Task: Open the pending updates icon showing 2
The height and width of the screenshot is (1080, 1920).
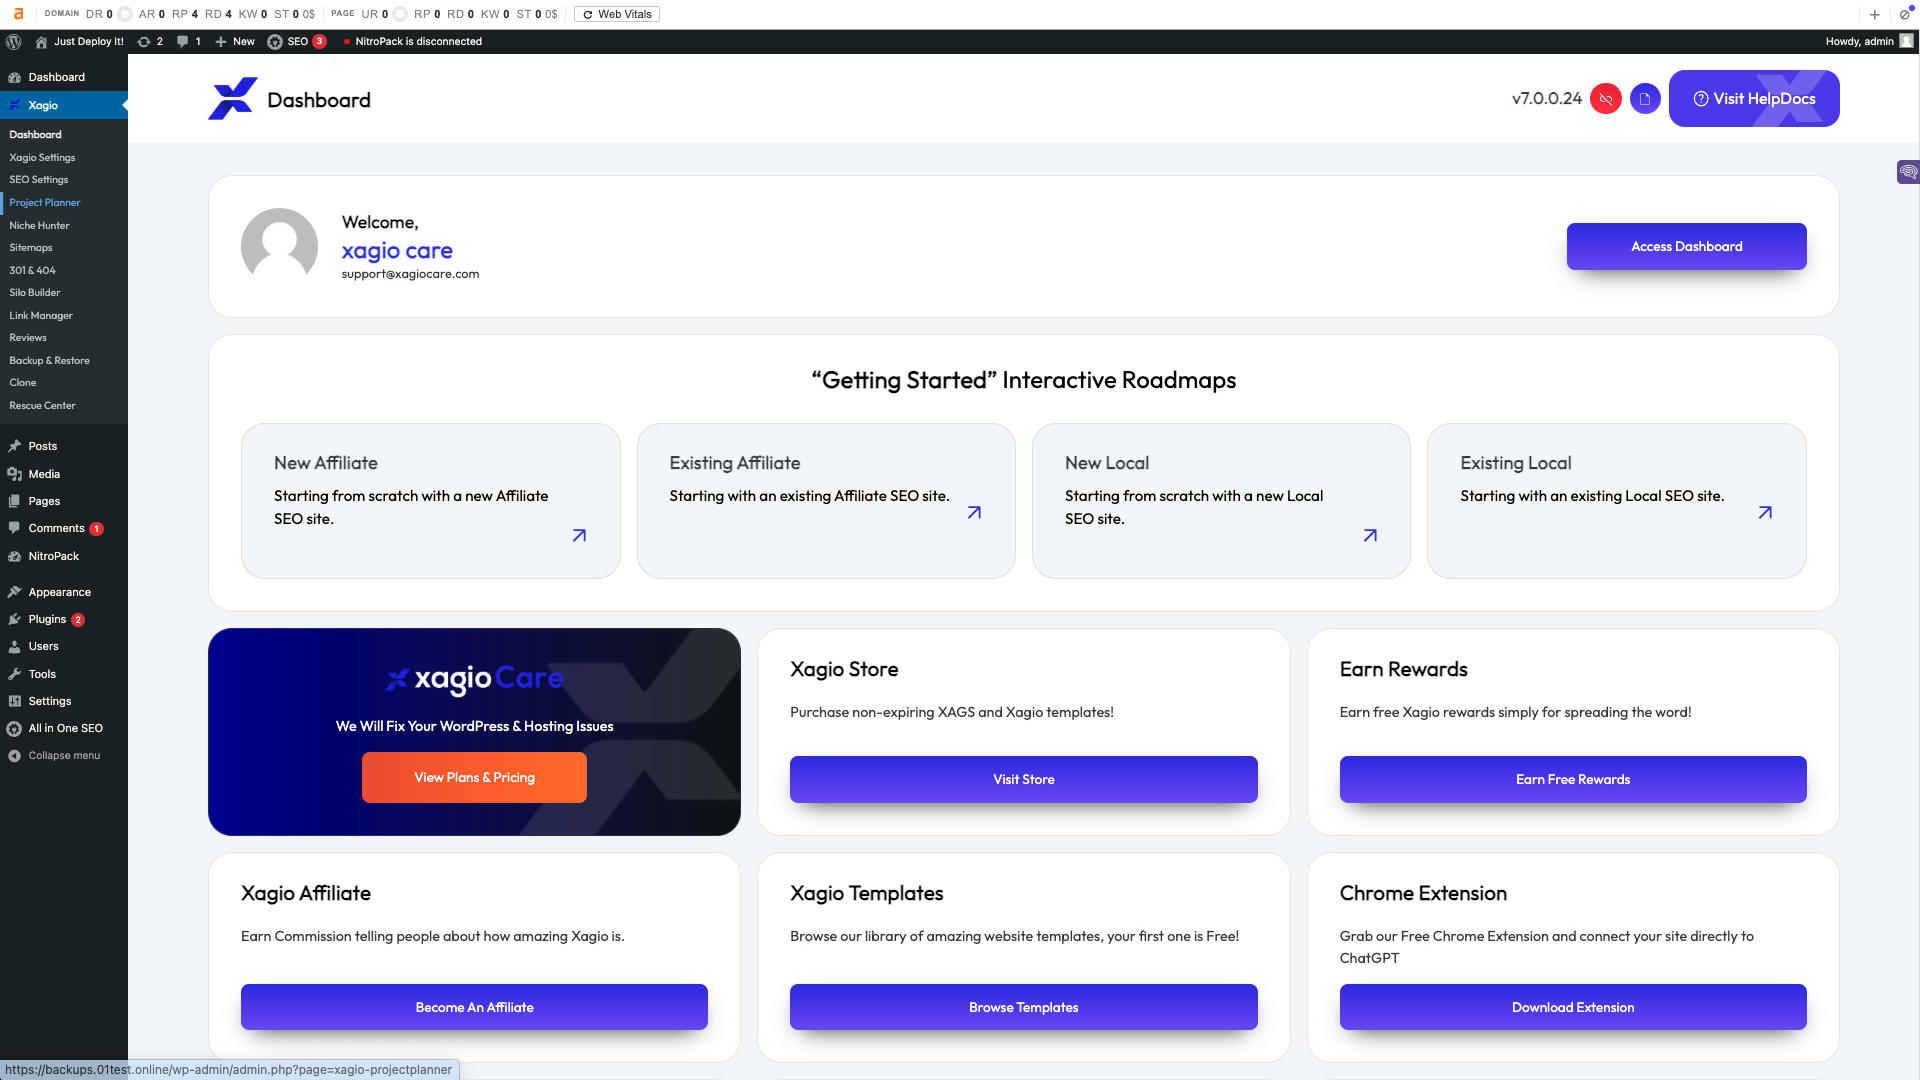Action: (x=150, y=42)
